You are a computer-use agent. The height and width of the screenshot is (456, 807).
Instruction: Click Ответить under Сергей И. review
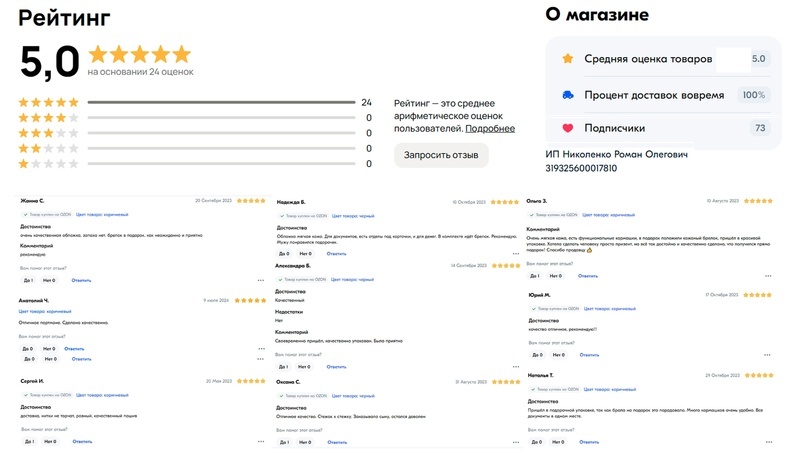click(x=82, y=441)
